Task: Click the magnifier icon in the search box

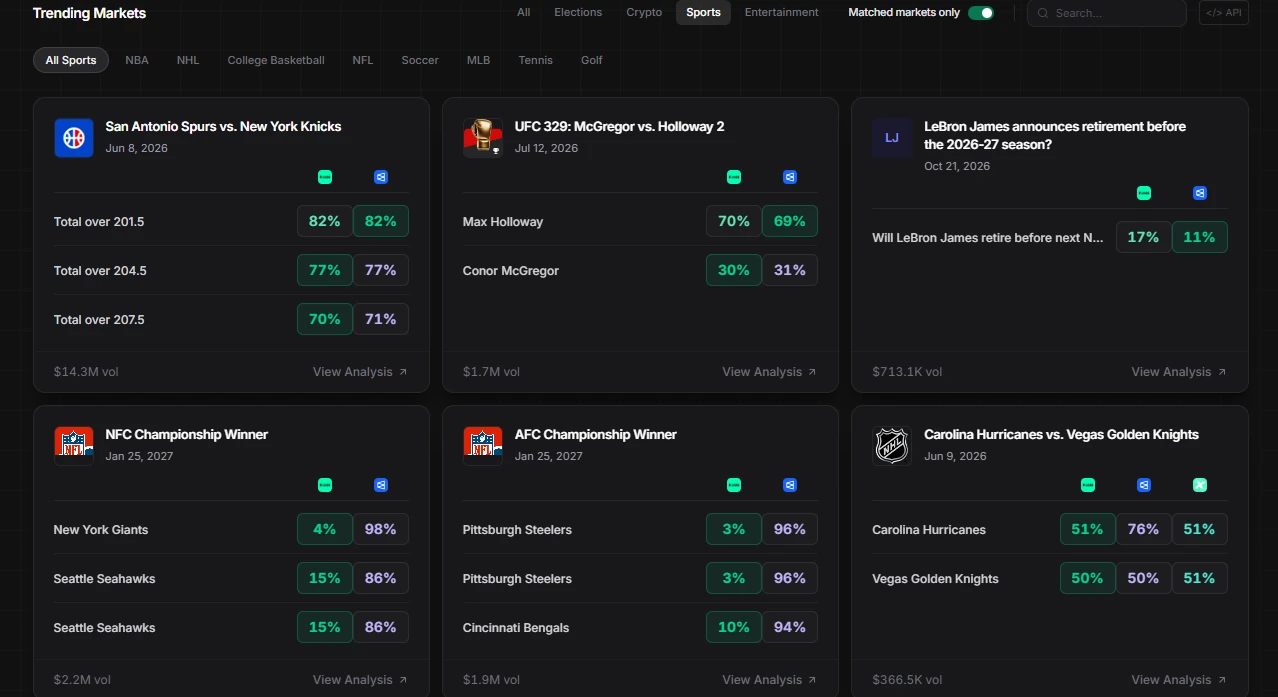Action: (1043, 13)
